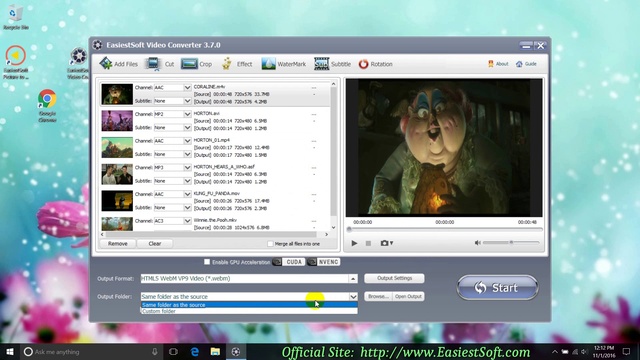Screen dimensions: 640x360
Task: Collapse the Output Folder dropdown arrow
Action: 353,297
